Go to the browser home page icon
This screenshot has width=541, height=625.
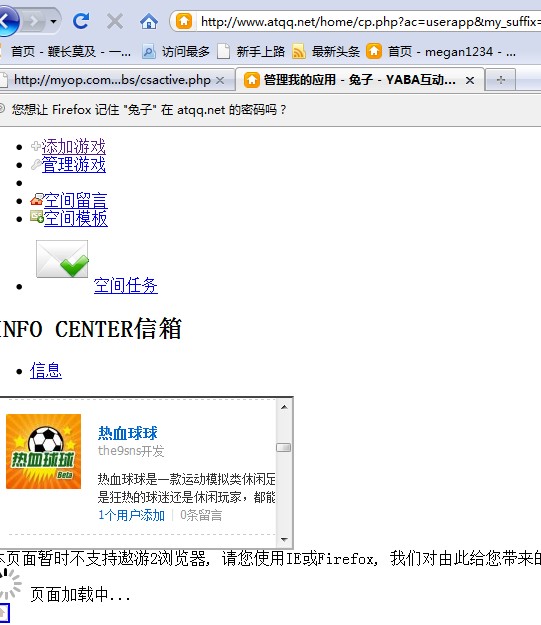[x=149, y=21]
